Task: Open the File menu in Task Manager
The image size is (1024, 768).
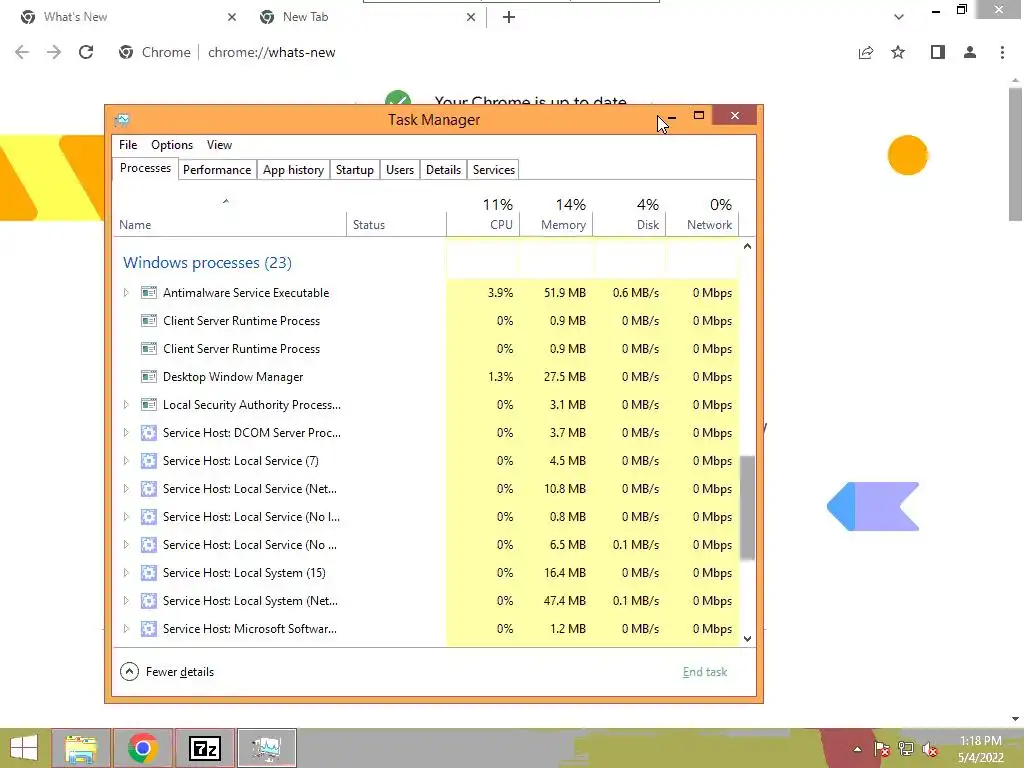Action: [128, 145]
